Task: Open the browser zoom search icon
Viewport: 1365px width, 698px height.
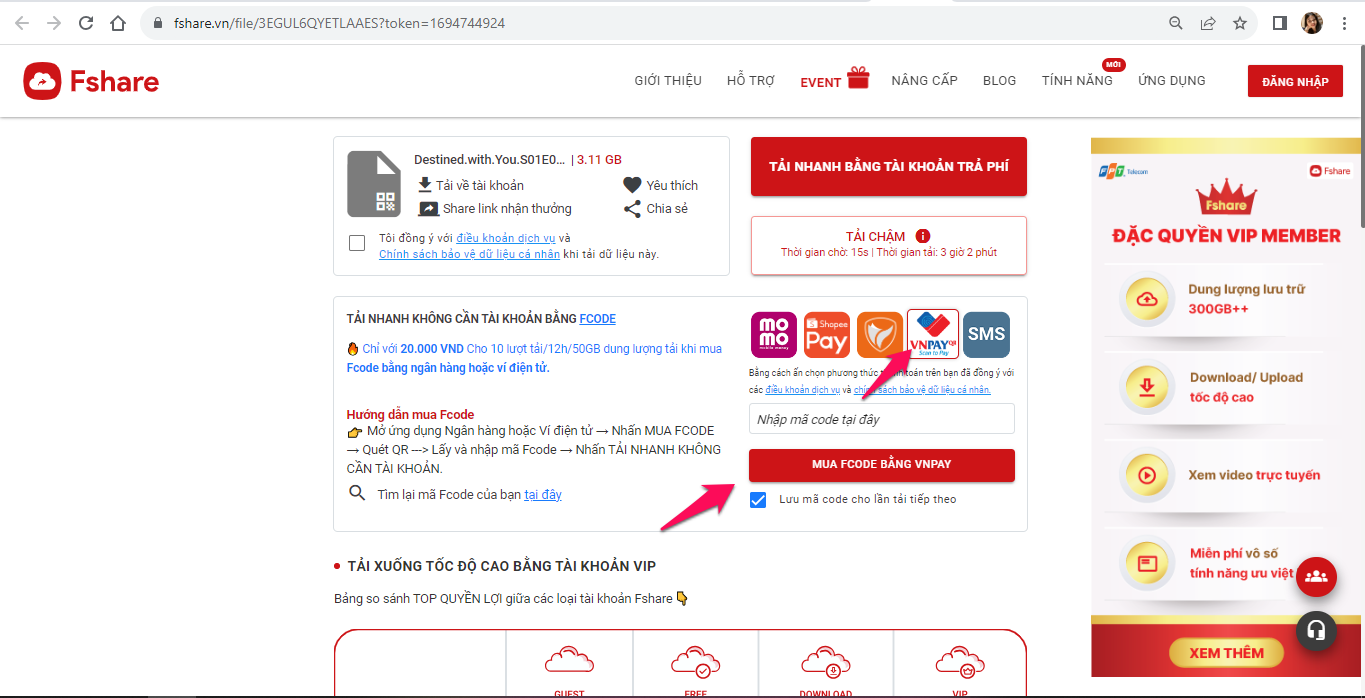Action: [1176, 23]
